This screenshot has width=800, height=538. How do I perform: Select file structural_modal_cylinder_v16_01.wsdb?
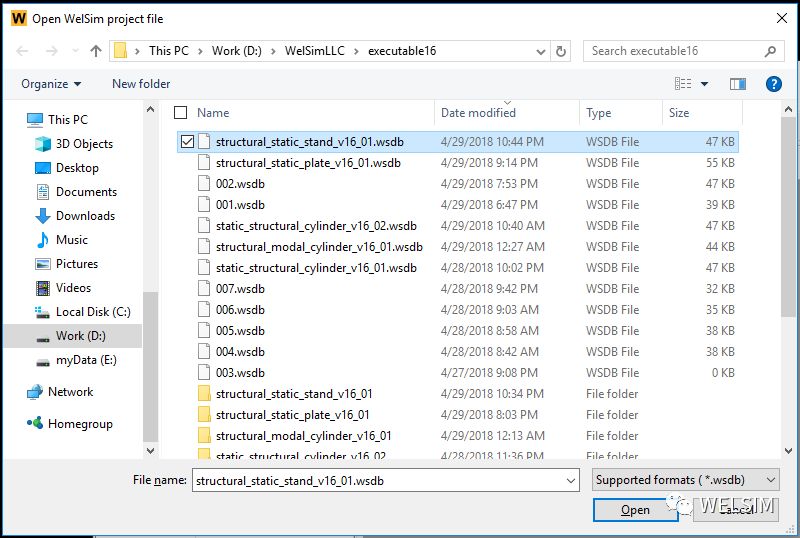pos(458,247)
